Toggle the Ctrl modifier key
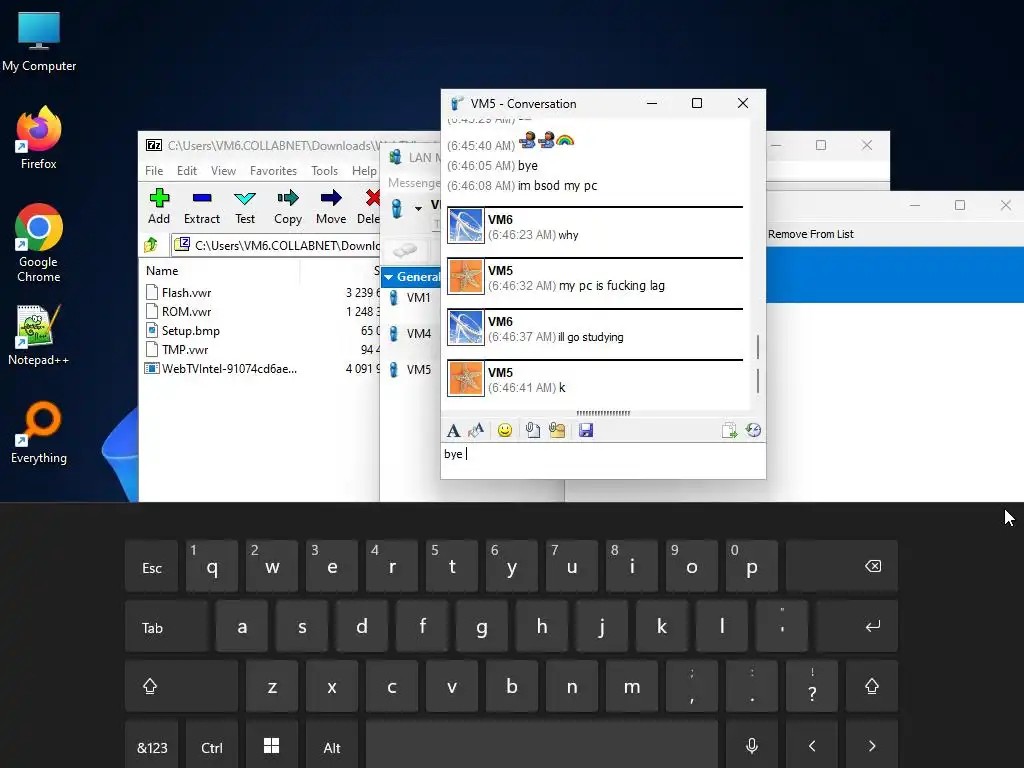 click(x=212, y=746)
